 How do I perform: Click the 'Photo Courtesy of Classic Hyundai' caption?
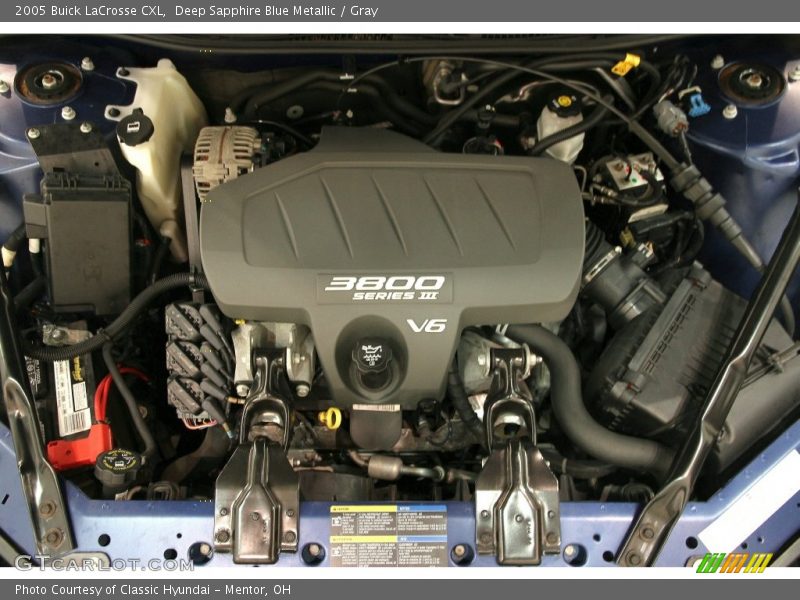tap(112, 590)
